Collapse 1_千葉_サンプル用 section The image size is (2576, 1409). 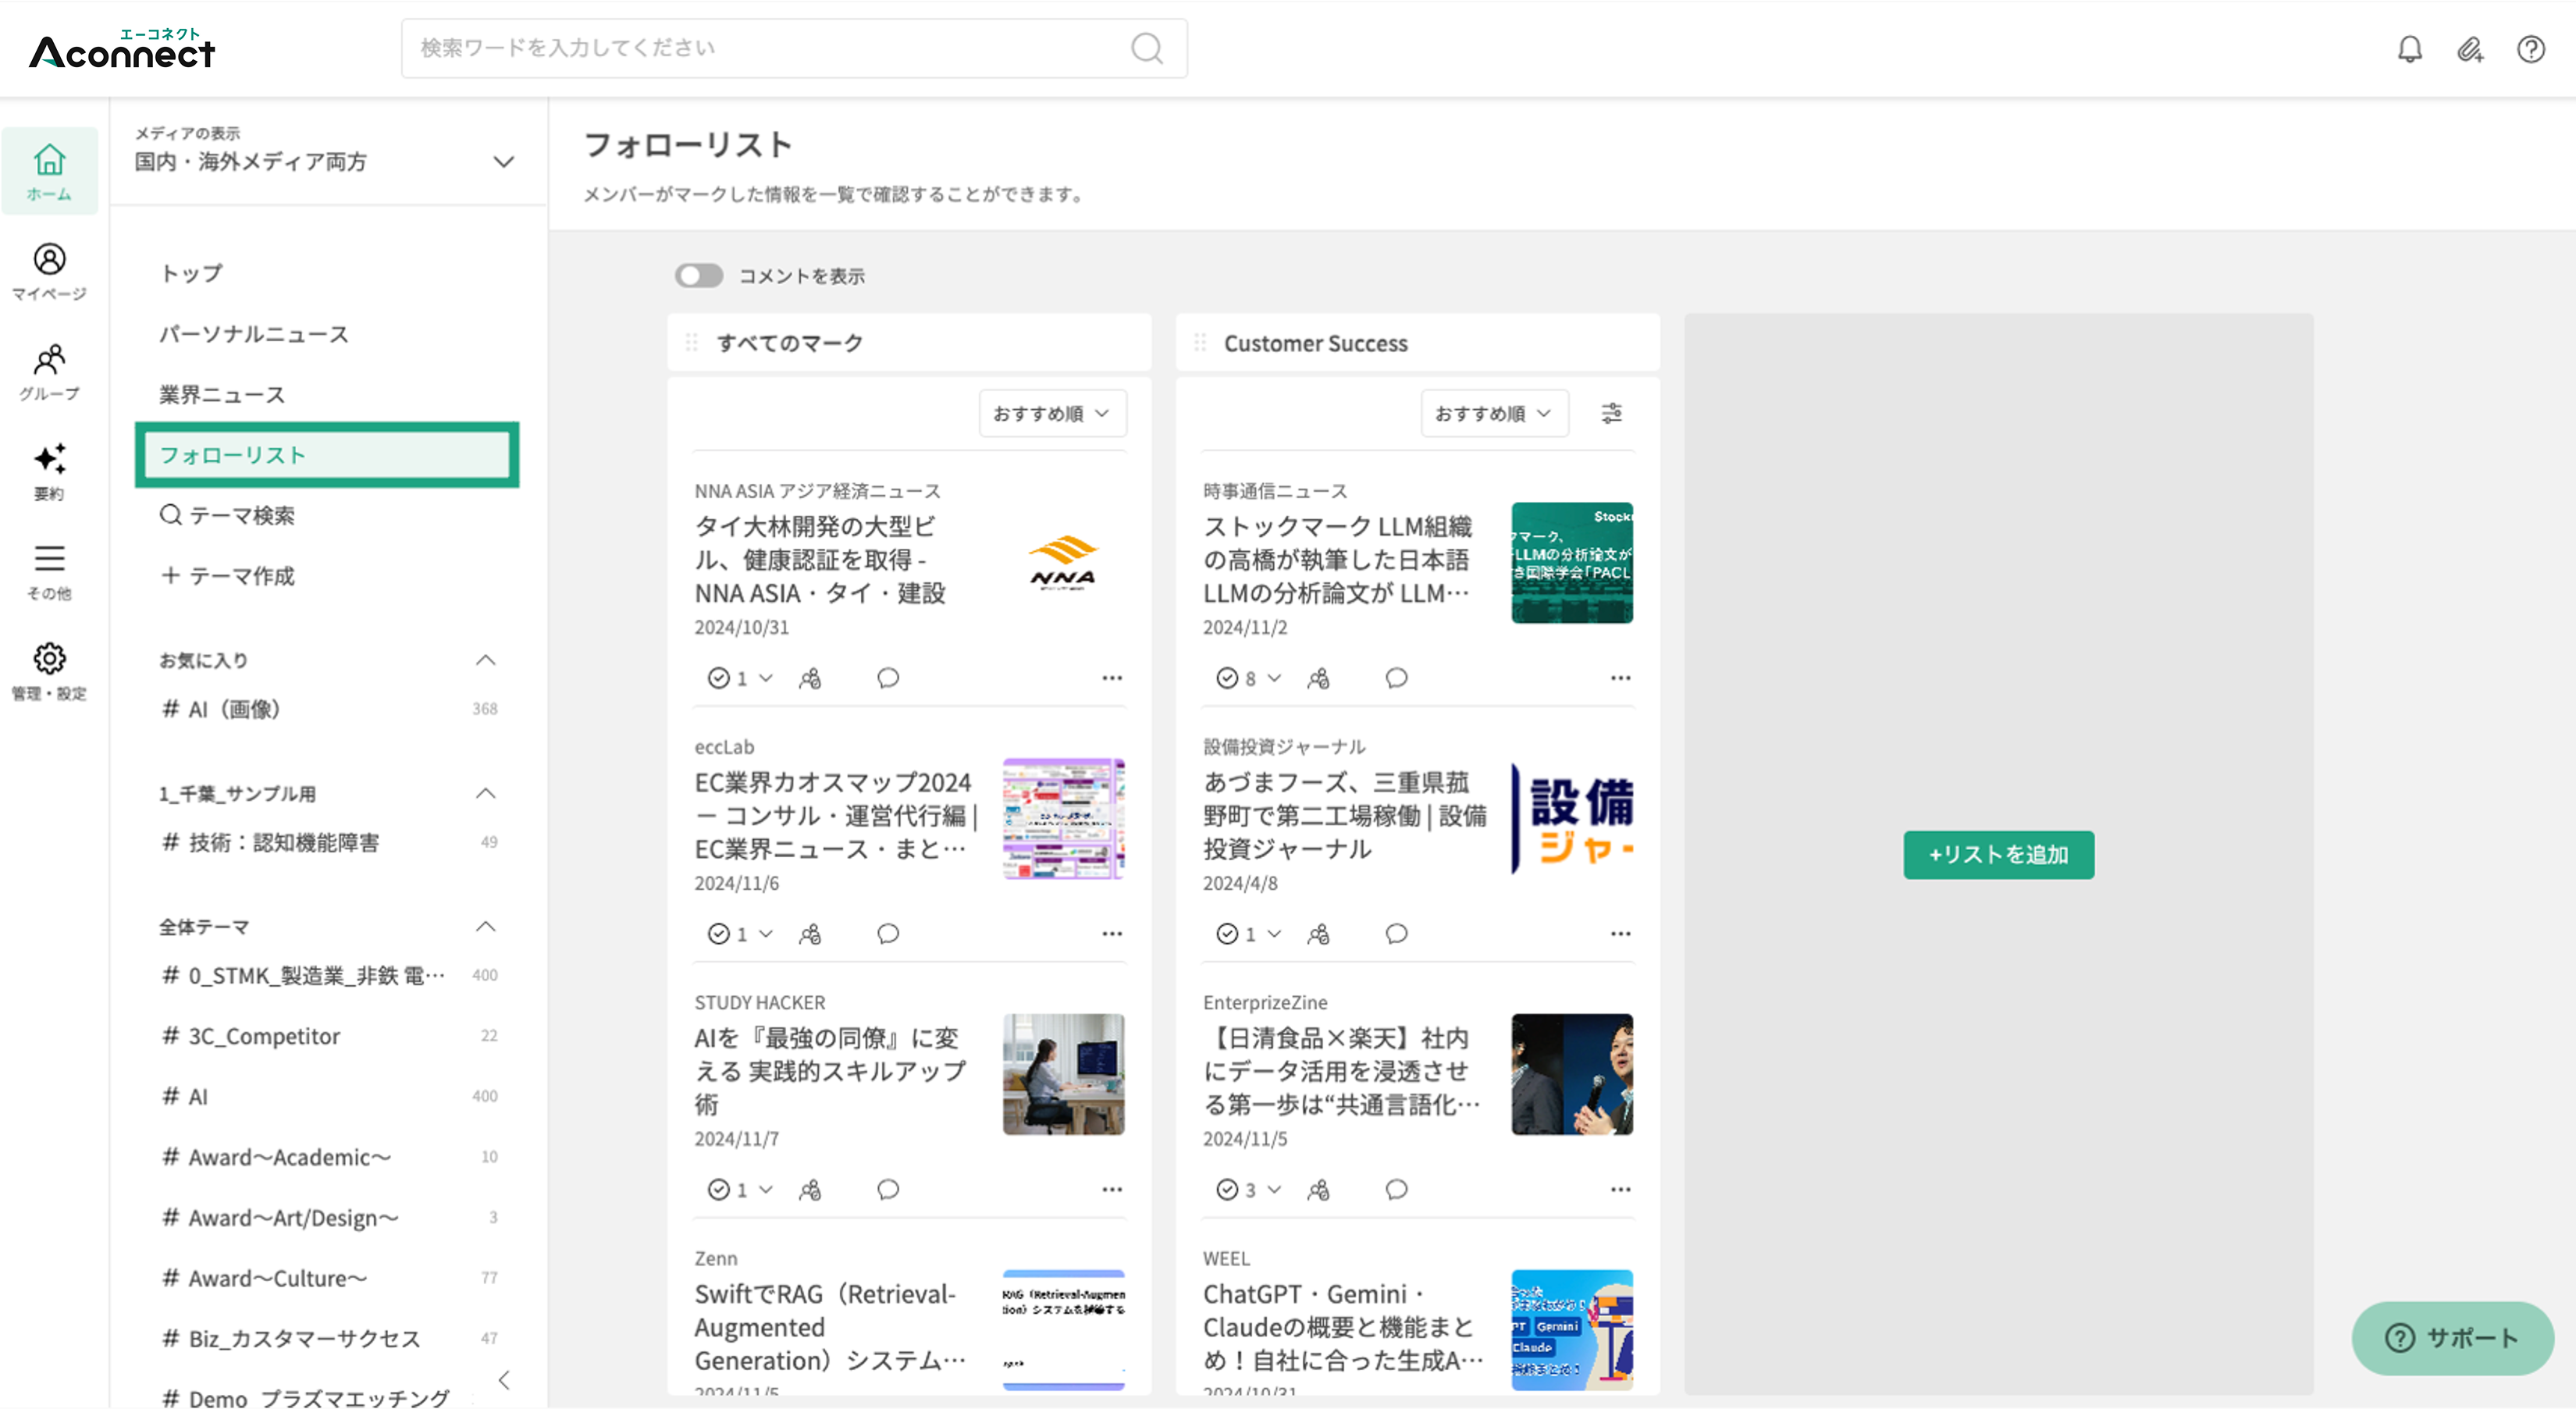[x=486, y=793]
